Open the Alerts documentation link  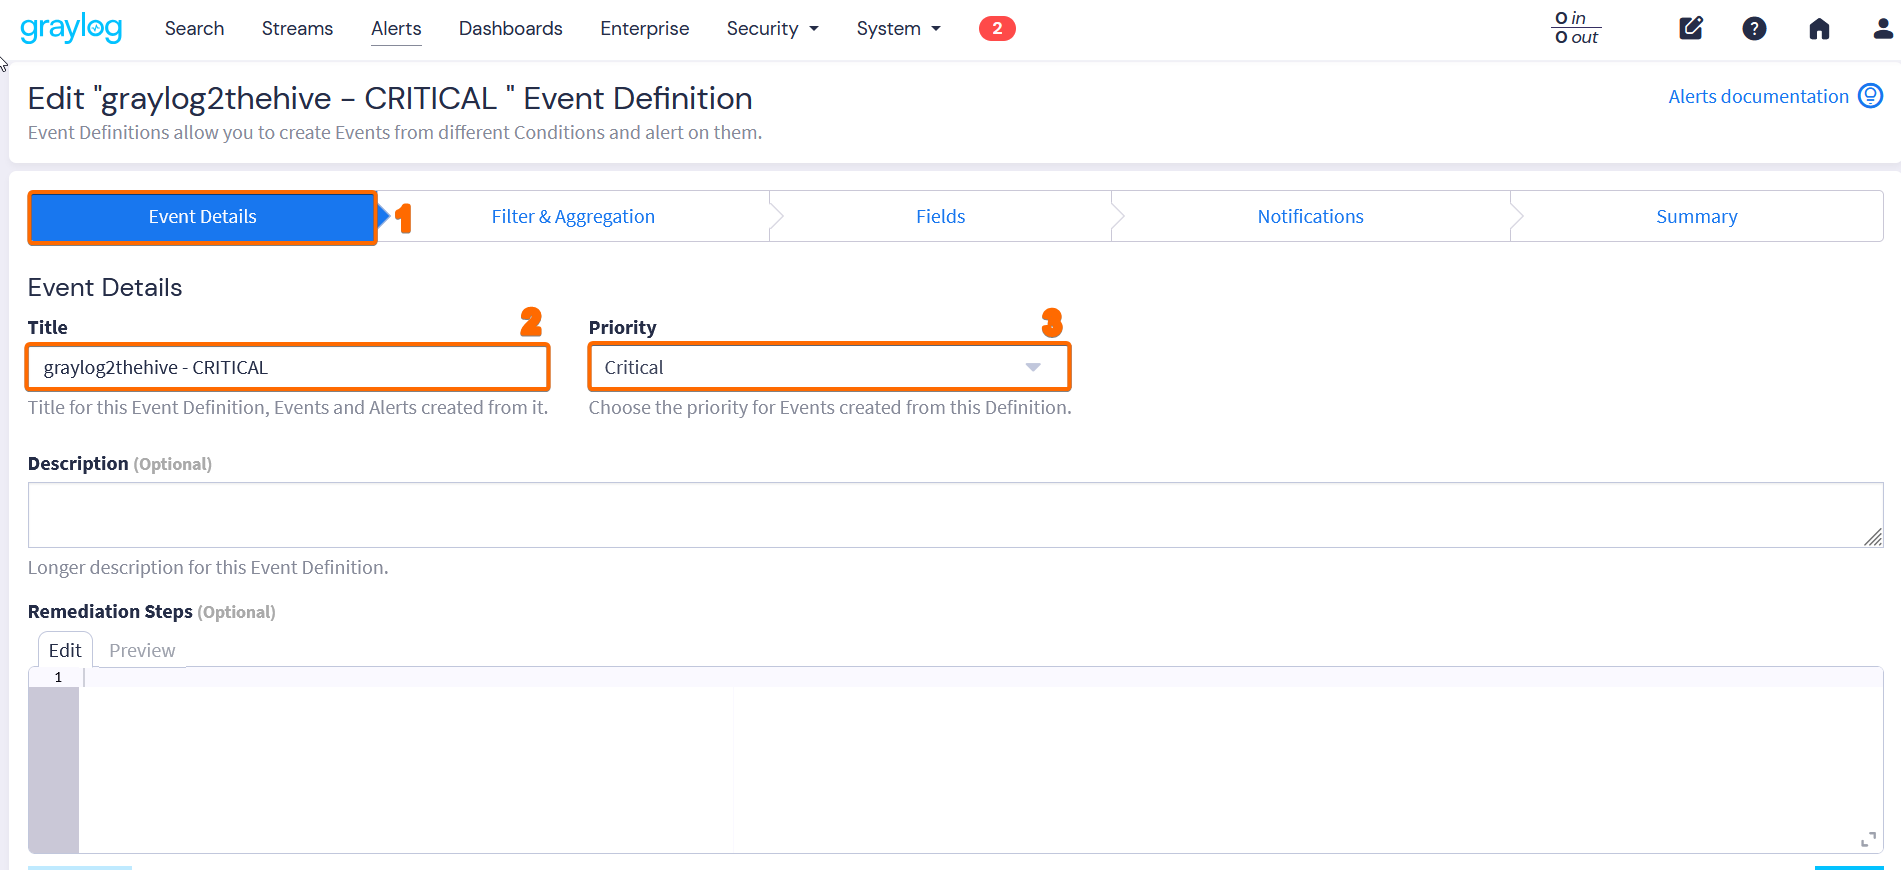coord(1758,96)
